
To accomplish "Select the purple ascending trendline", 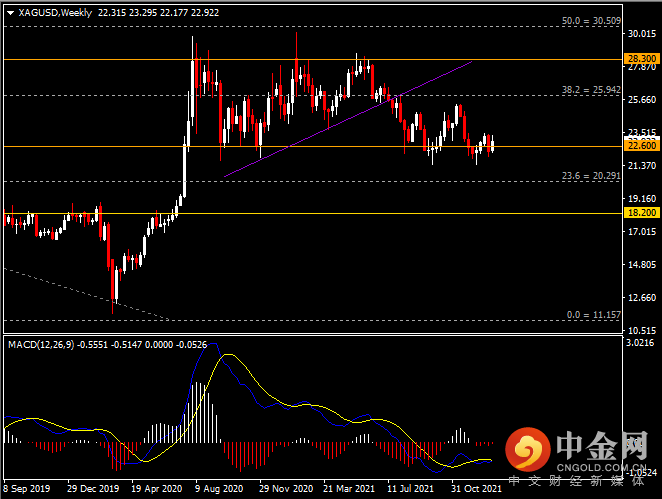I will pos(348,119).
